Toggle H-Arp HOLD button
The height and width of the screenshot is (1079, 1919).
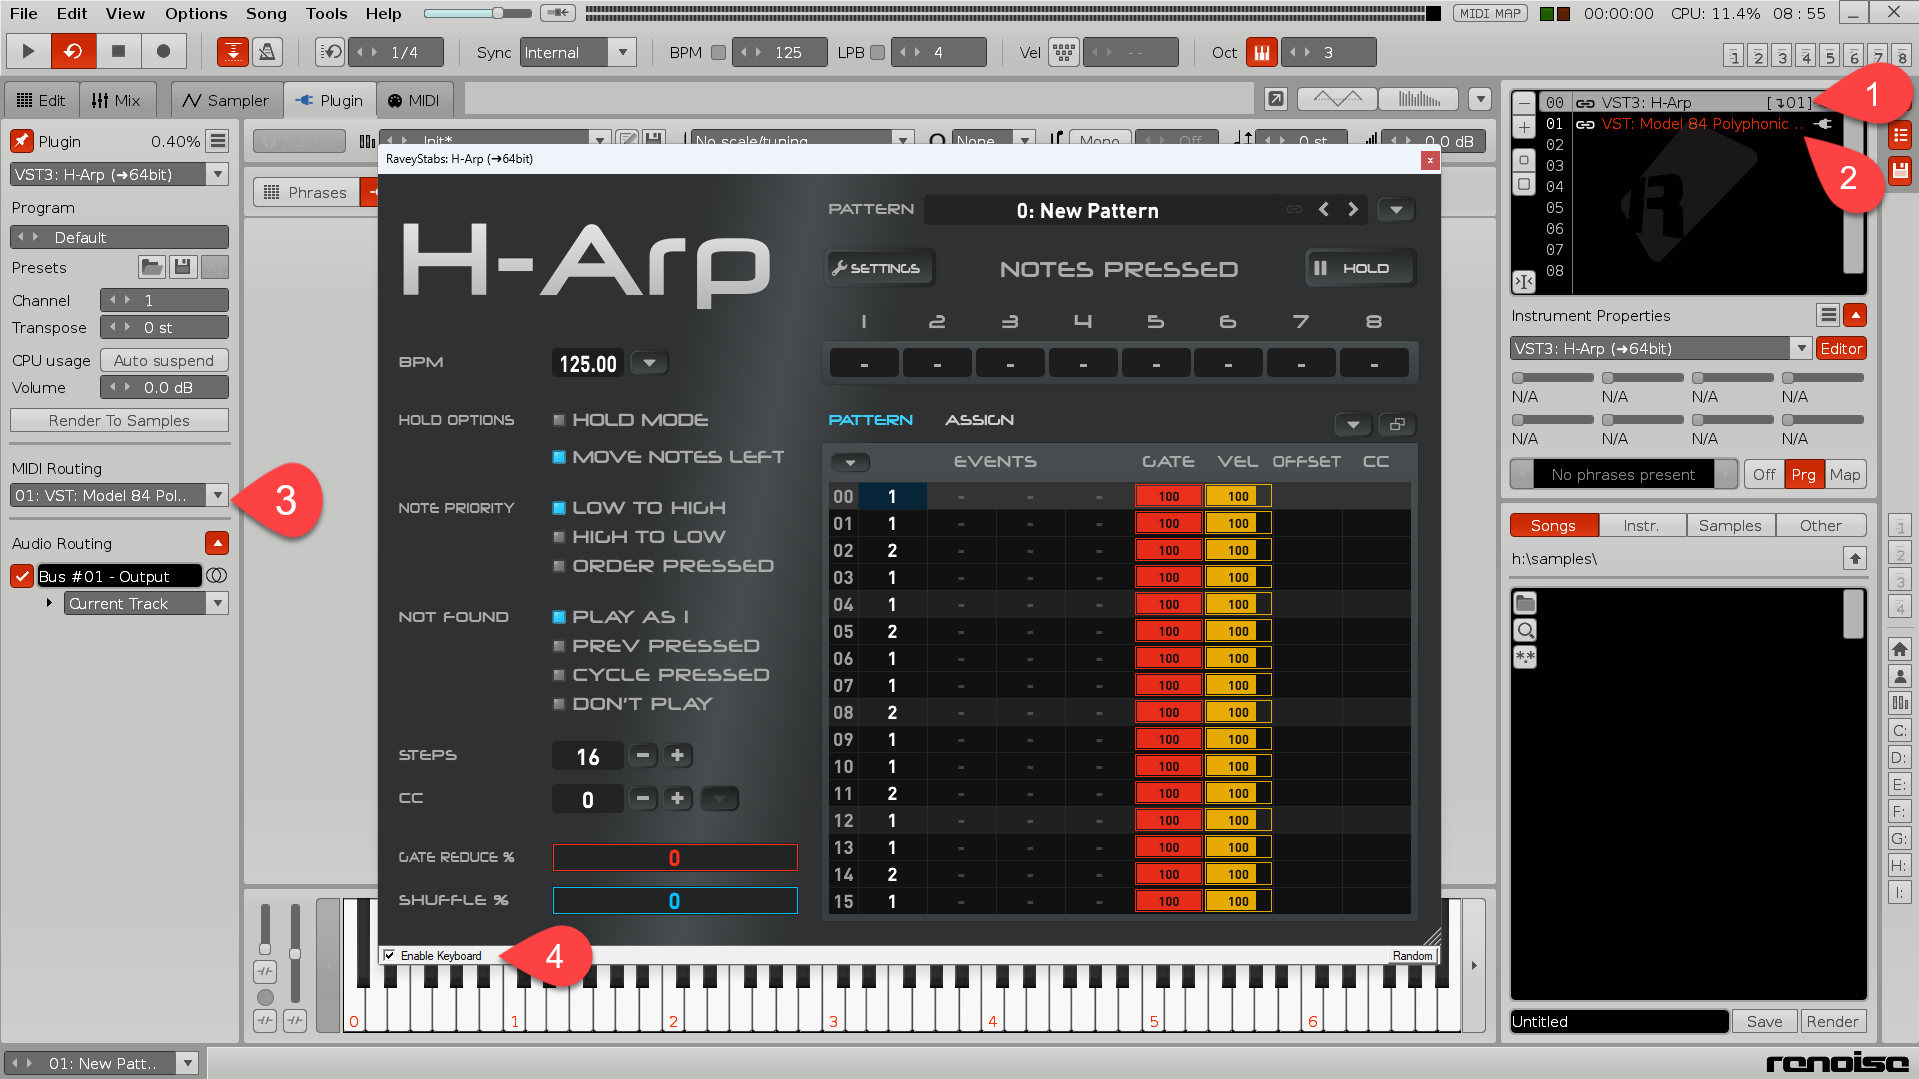point(1360,268)
